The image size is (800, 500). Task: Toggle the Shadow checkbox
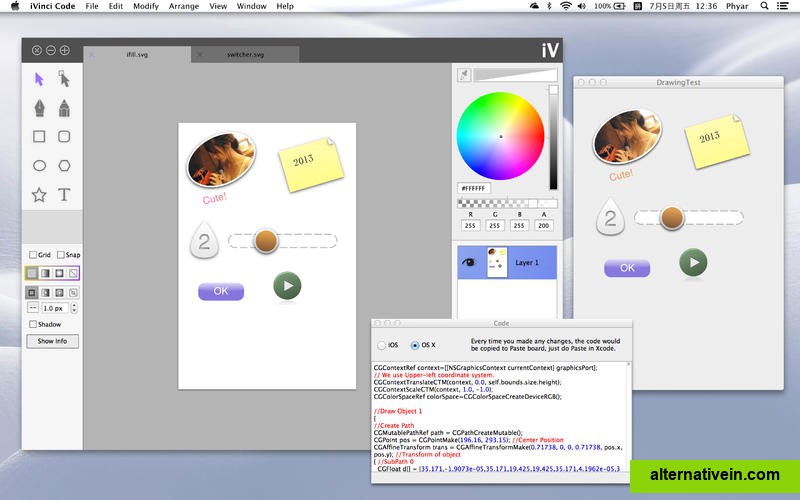tap(33, 324)
